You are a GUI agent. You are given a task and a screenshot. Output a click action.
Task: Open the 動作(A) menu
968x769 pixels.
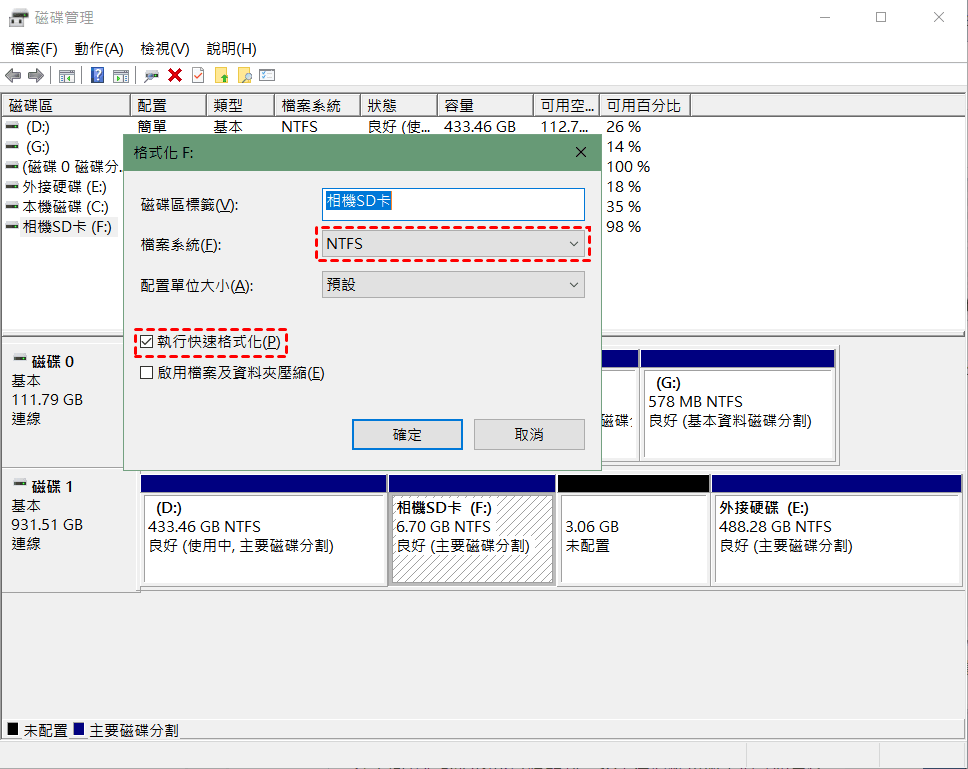[99, 49]
